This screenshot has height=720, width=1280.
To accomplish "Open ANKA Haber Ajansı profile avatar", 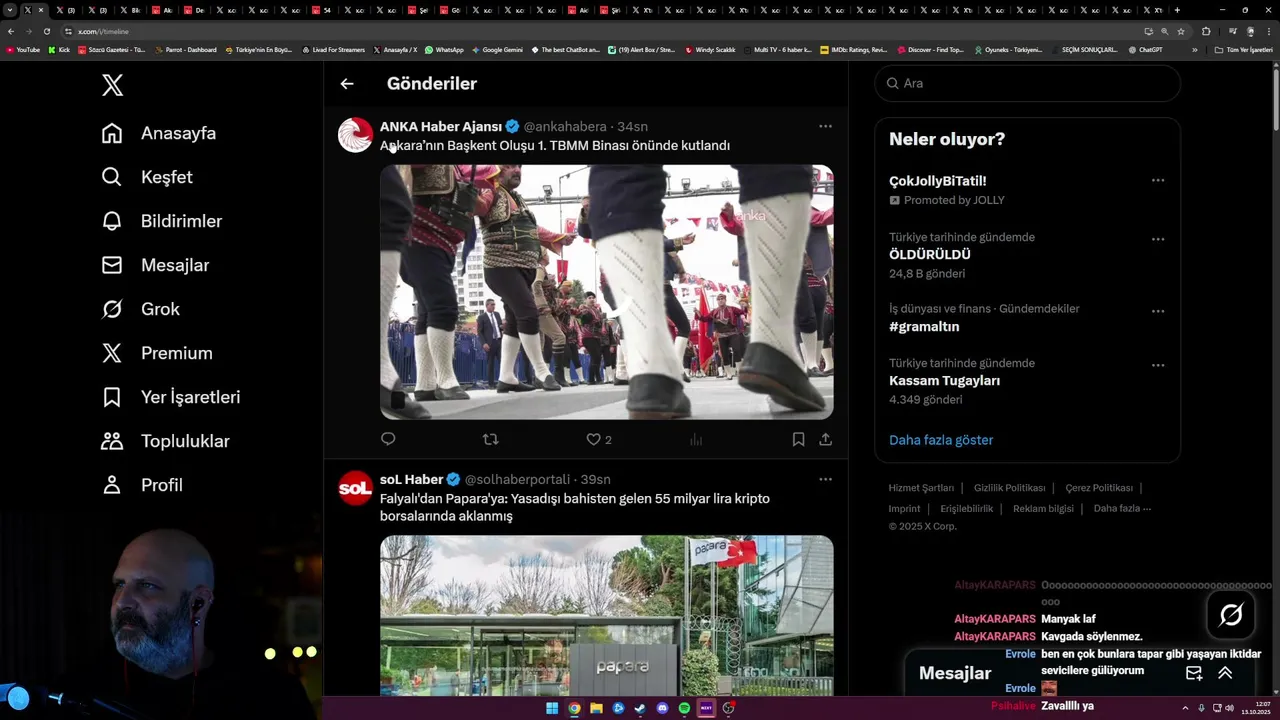I will 355,135.
